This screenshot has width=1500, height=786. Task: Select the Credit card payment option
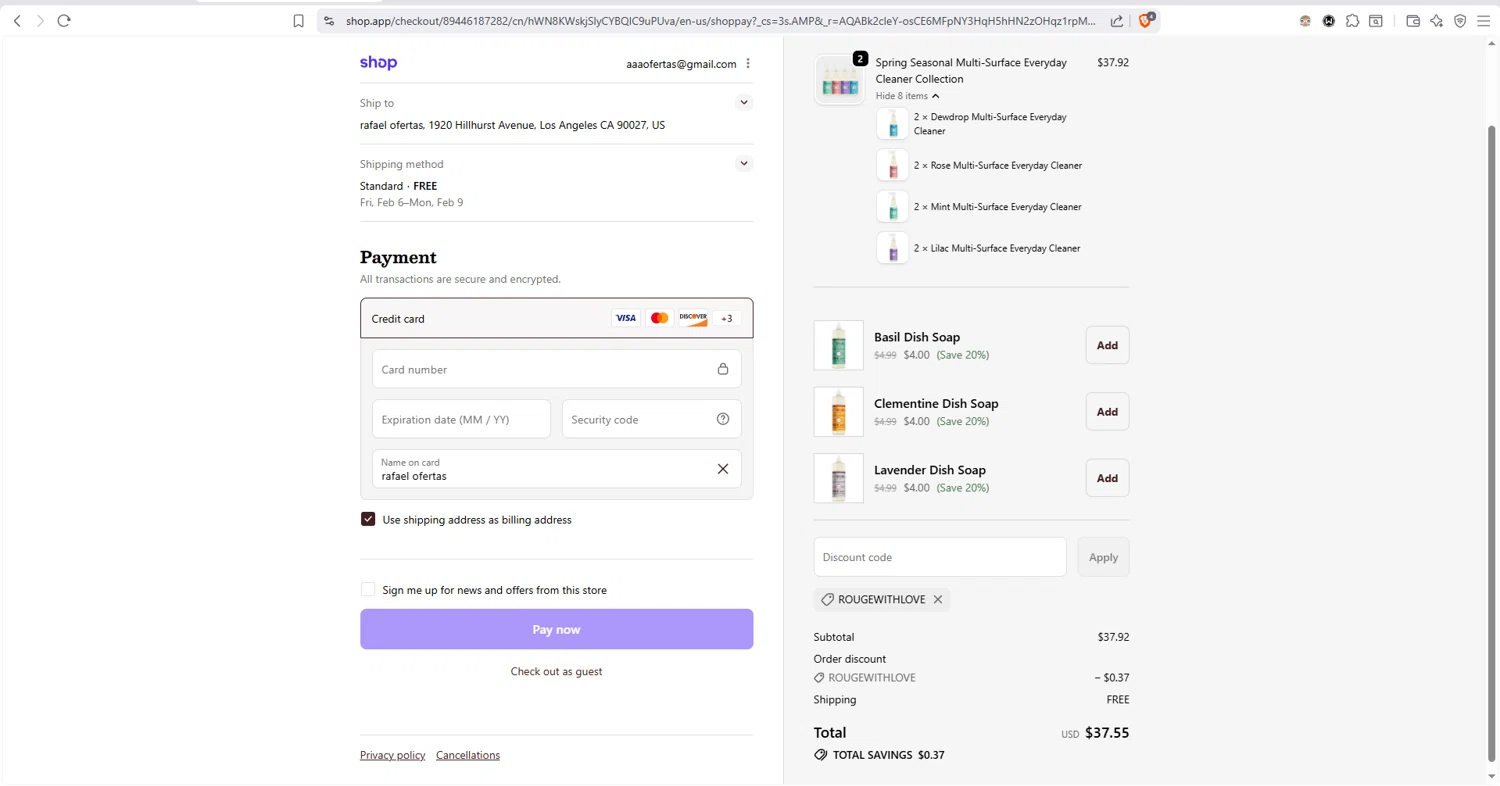tap(556, 318)
